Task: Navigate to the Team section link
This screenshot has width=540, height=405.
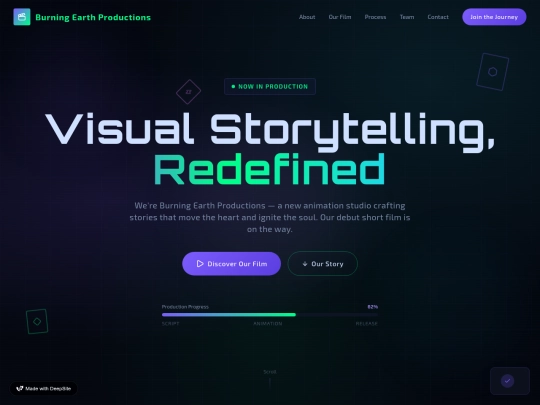Action: click(x=407, y=17)
